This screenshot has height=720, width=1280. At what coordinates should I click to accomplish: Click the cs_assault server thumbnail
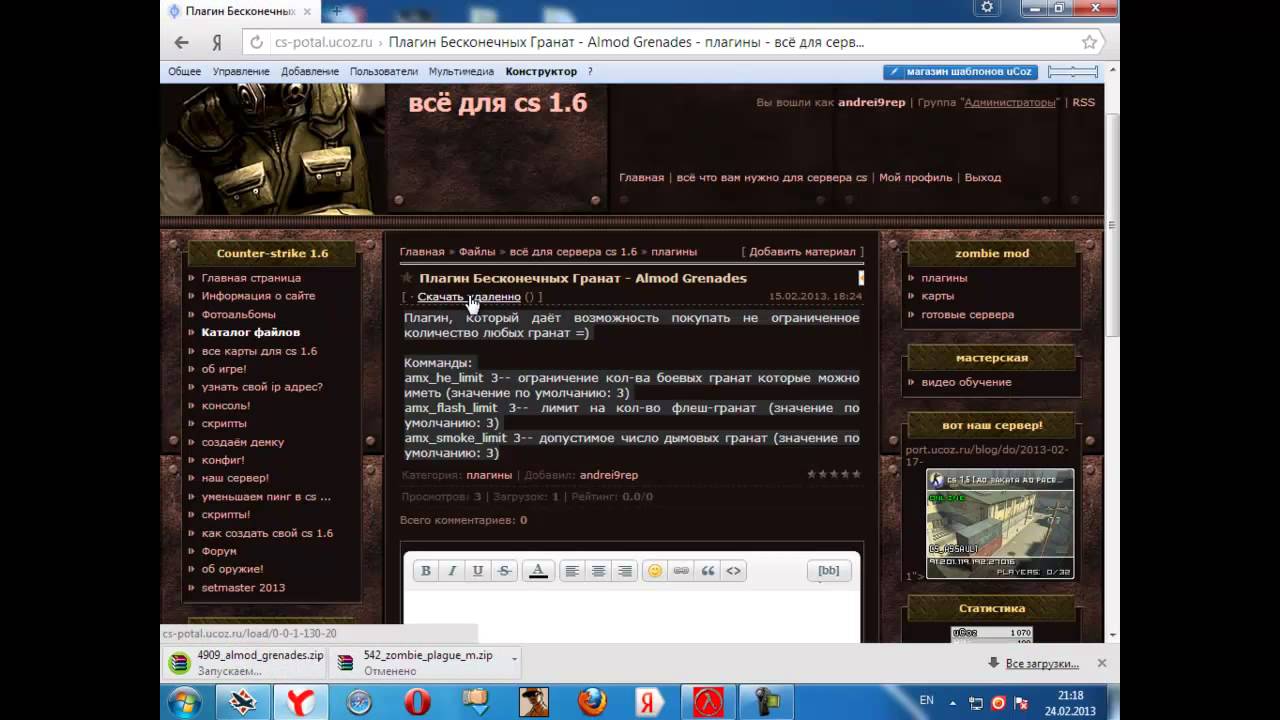coord(1000,523)
